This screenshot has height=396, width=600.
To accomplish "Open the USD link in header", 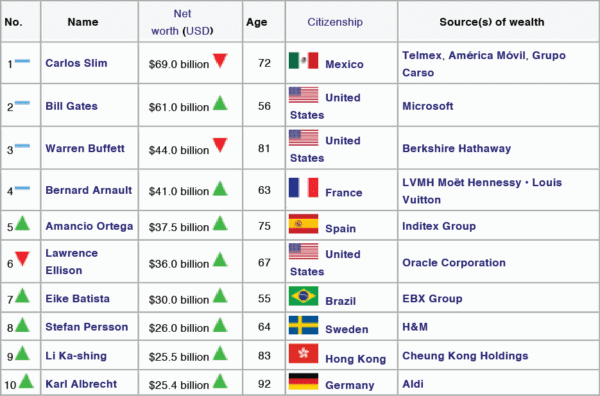I will (x=198, y=31).
